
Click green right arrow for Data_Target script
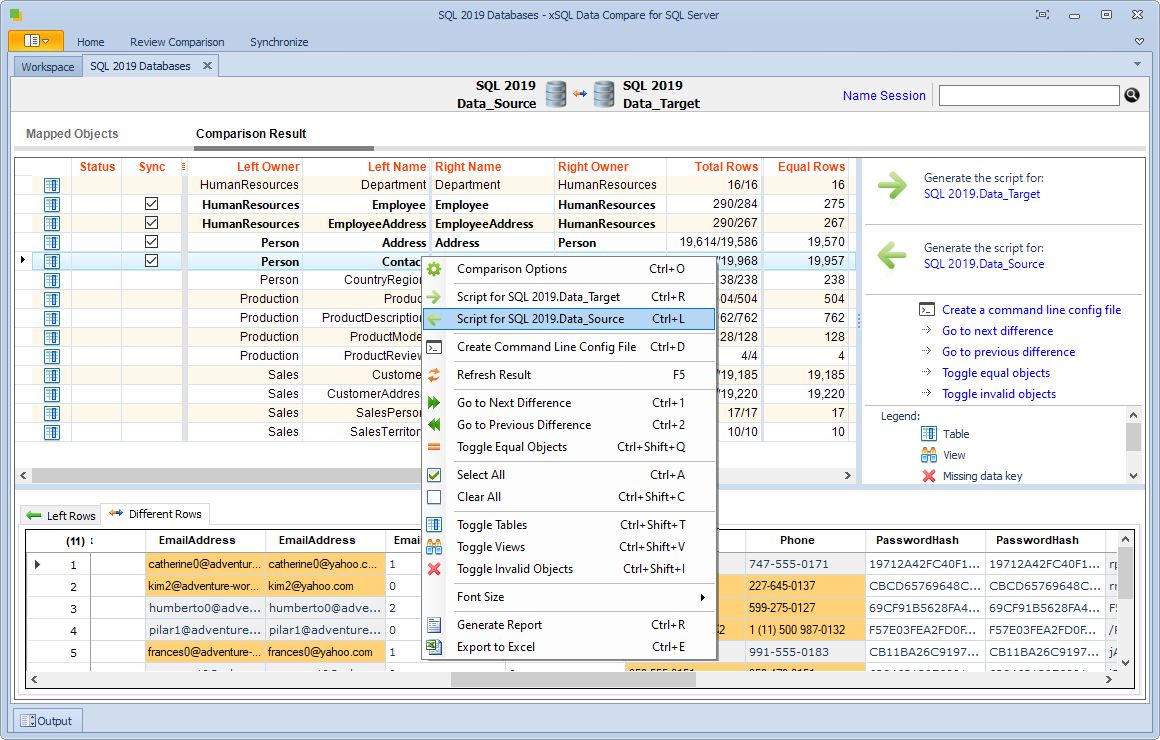click(x=892, y=185)
